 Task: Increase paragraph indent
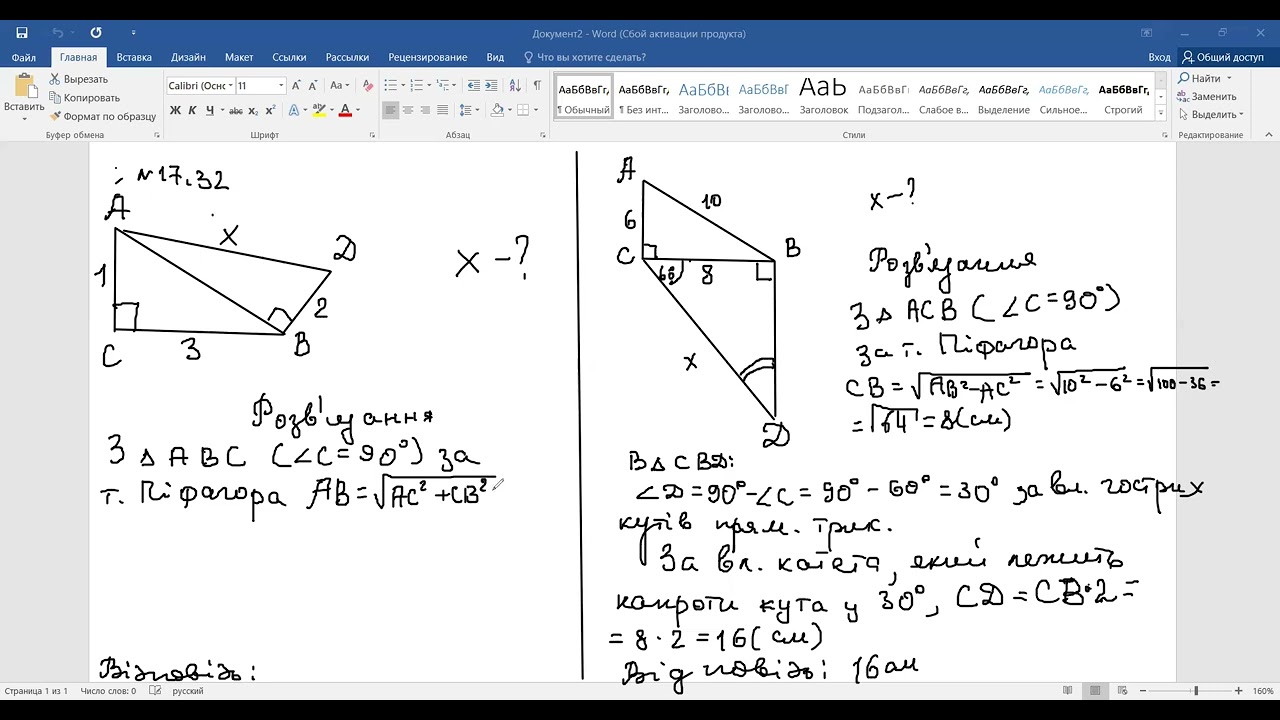point(492,86)
